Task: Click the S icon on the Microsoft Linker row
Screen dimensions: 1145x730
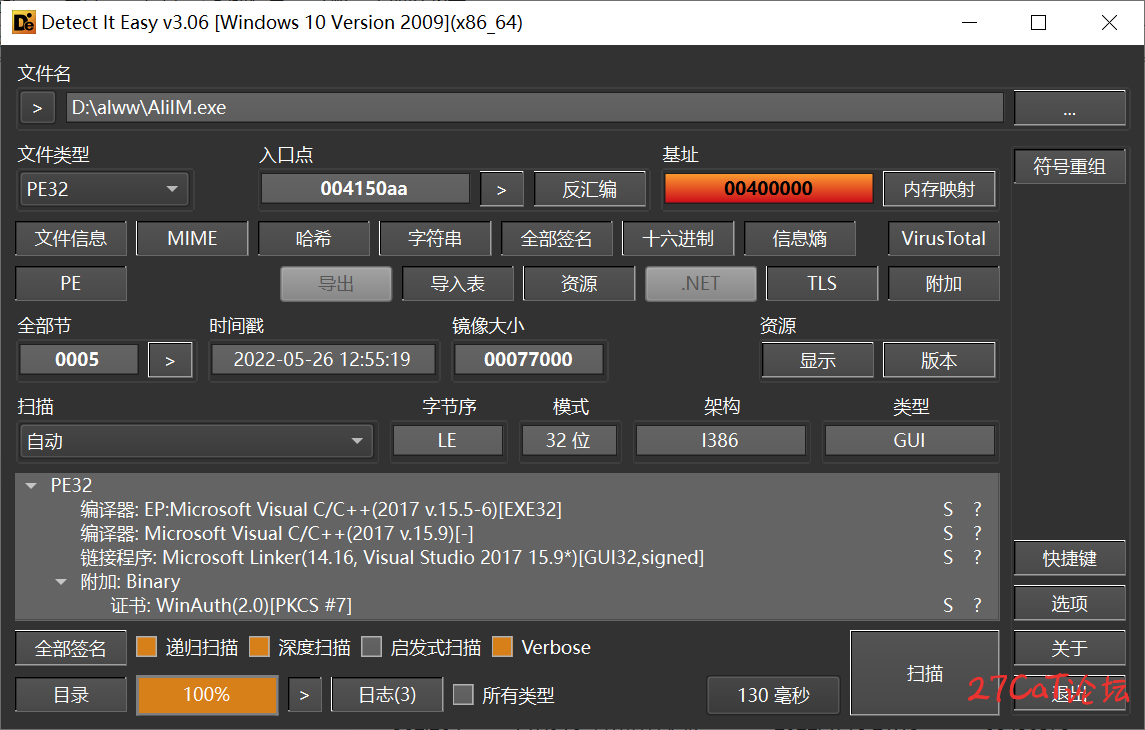Action: [948, 557]
